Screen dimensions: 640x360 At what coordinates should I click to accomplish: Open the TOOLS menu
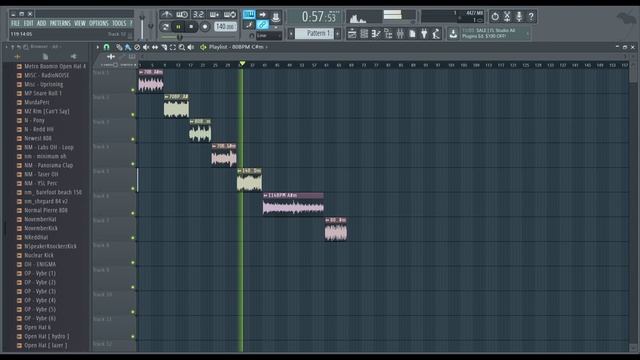coord(119,23)
